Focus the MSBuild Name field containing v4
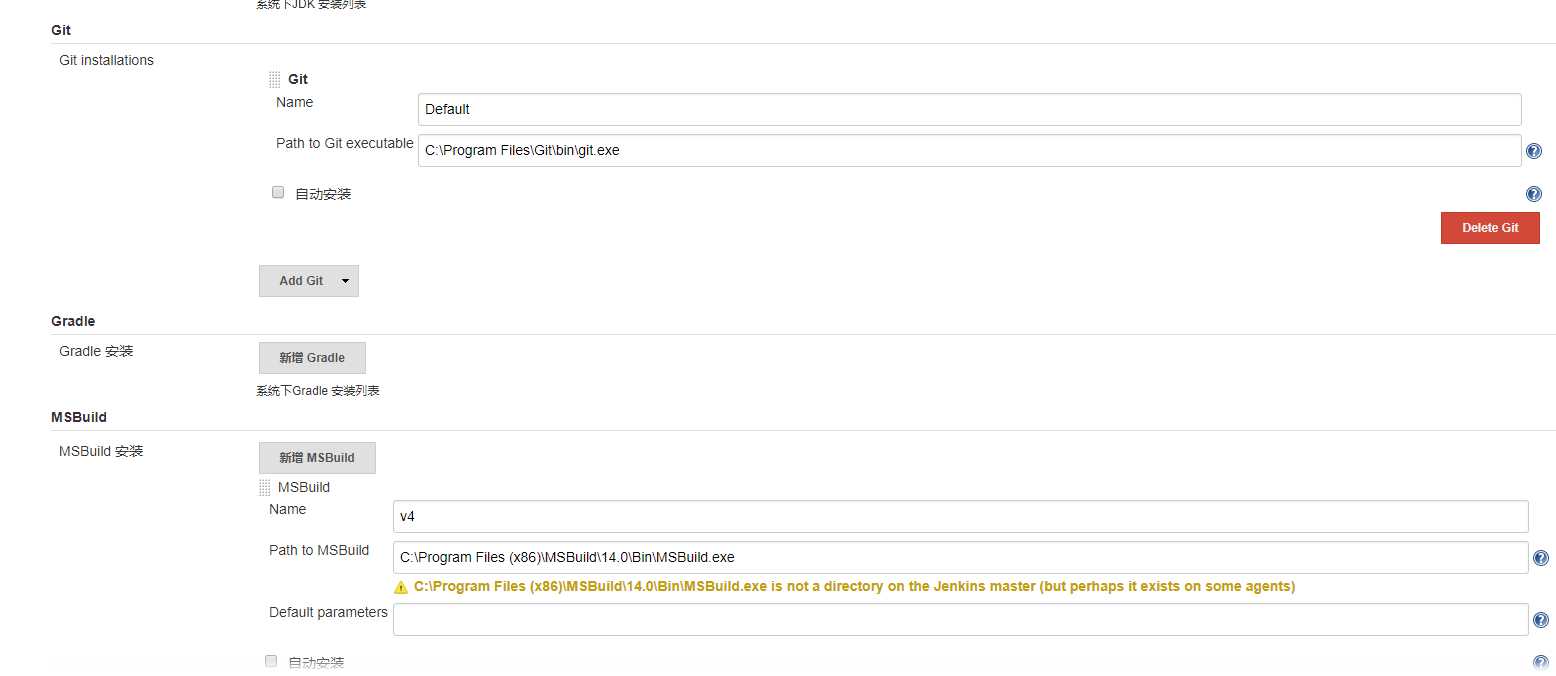Viewport: 1556px width, 676px height. click(961, 516)
